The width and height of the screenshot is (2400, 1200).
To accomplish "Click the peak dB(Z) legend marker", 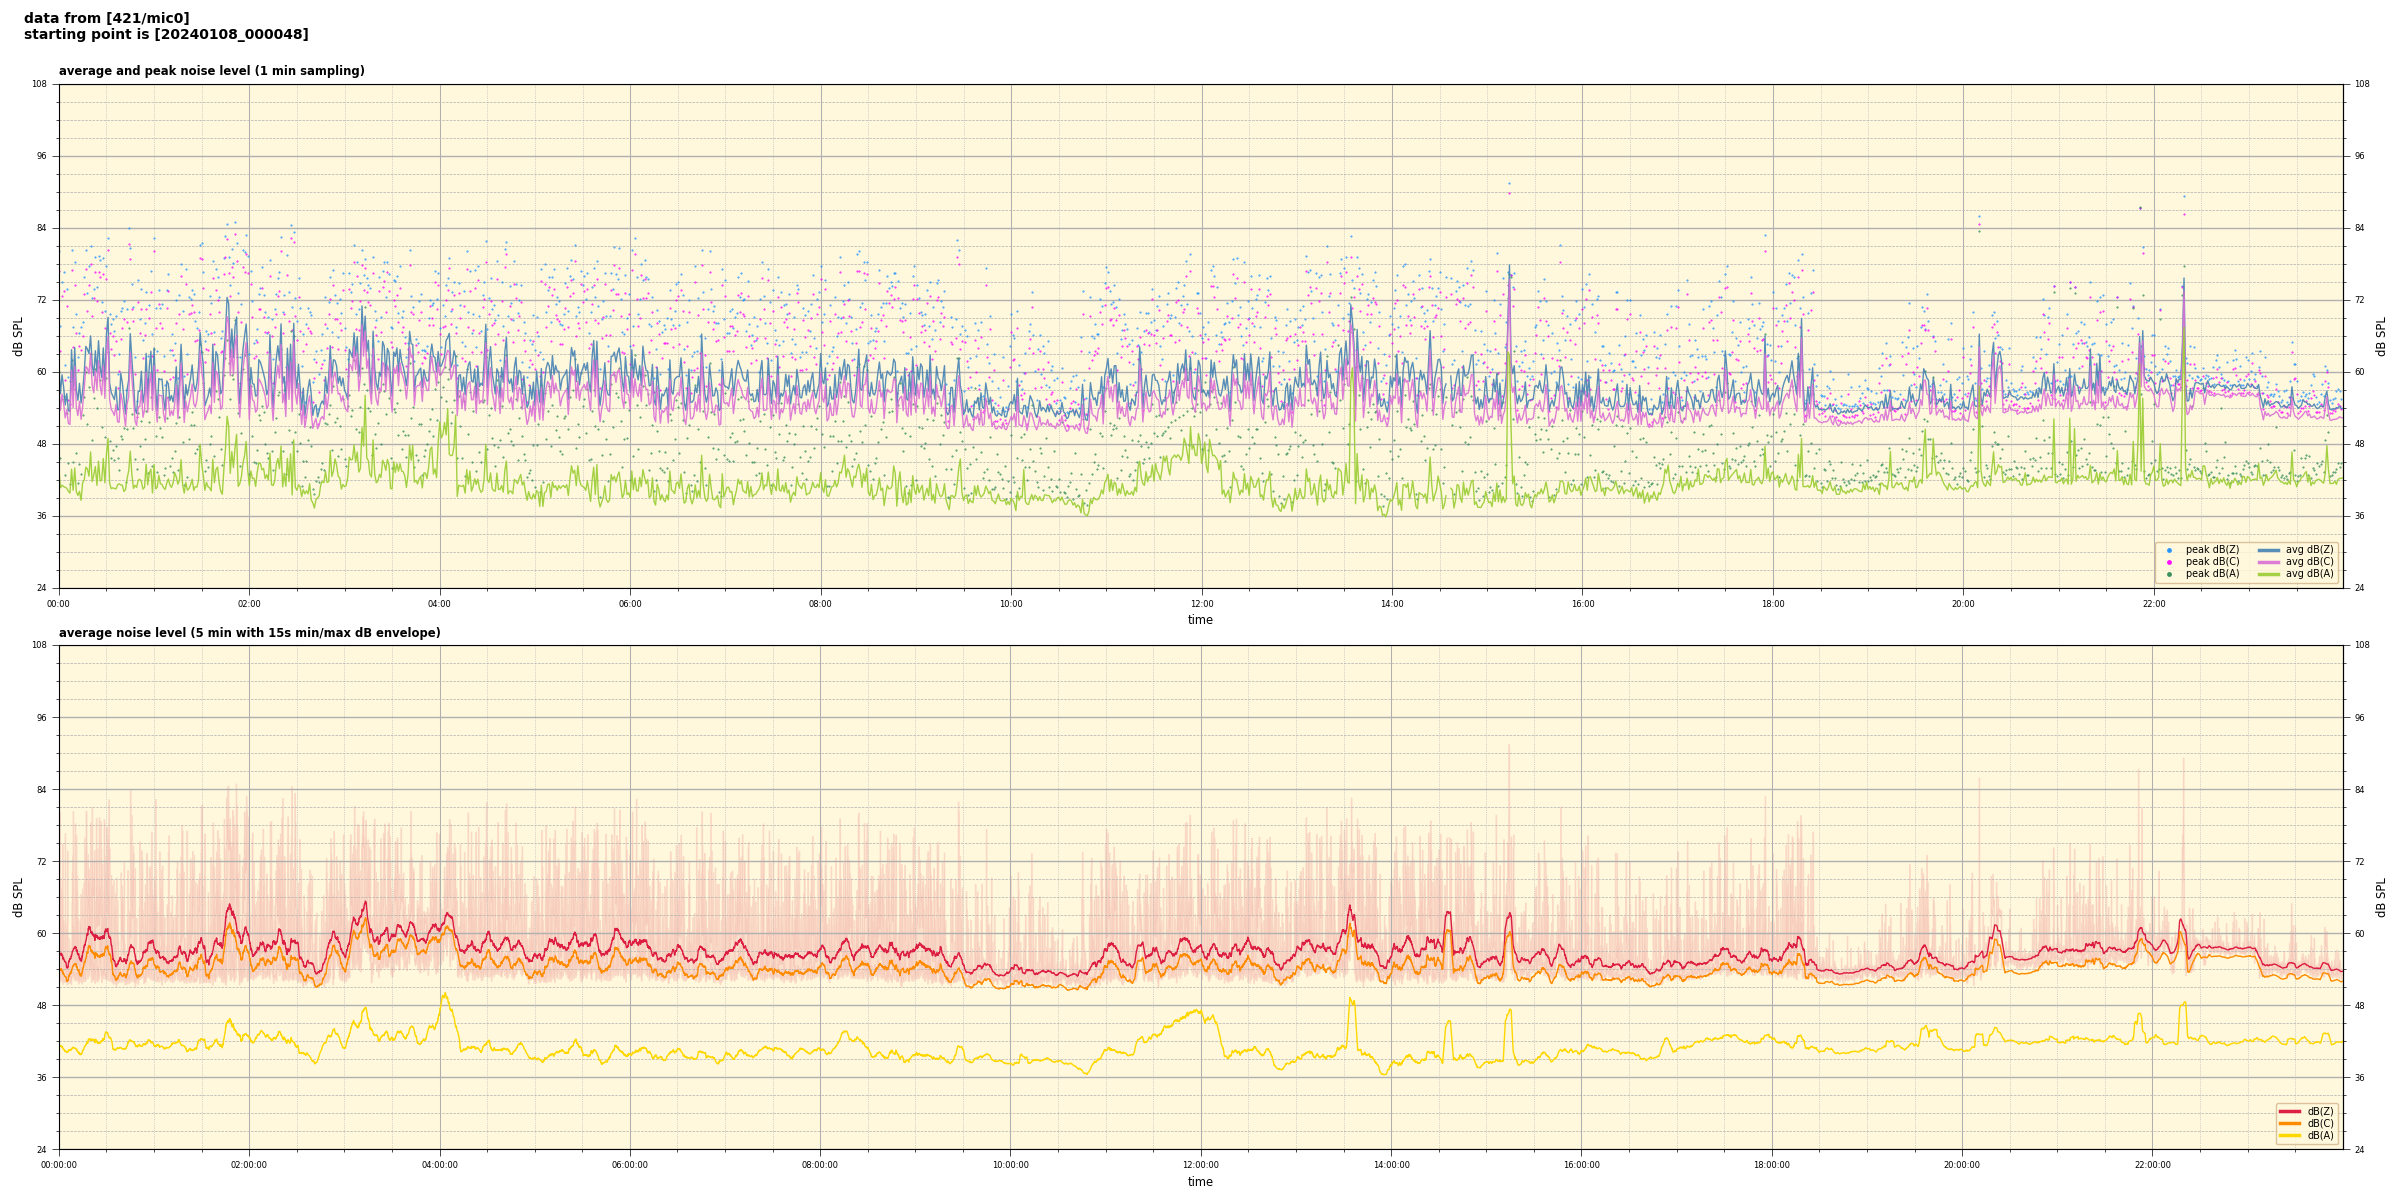I will click(2169, 550).
